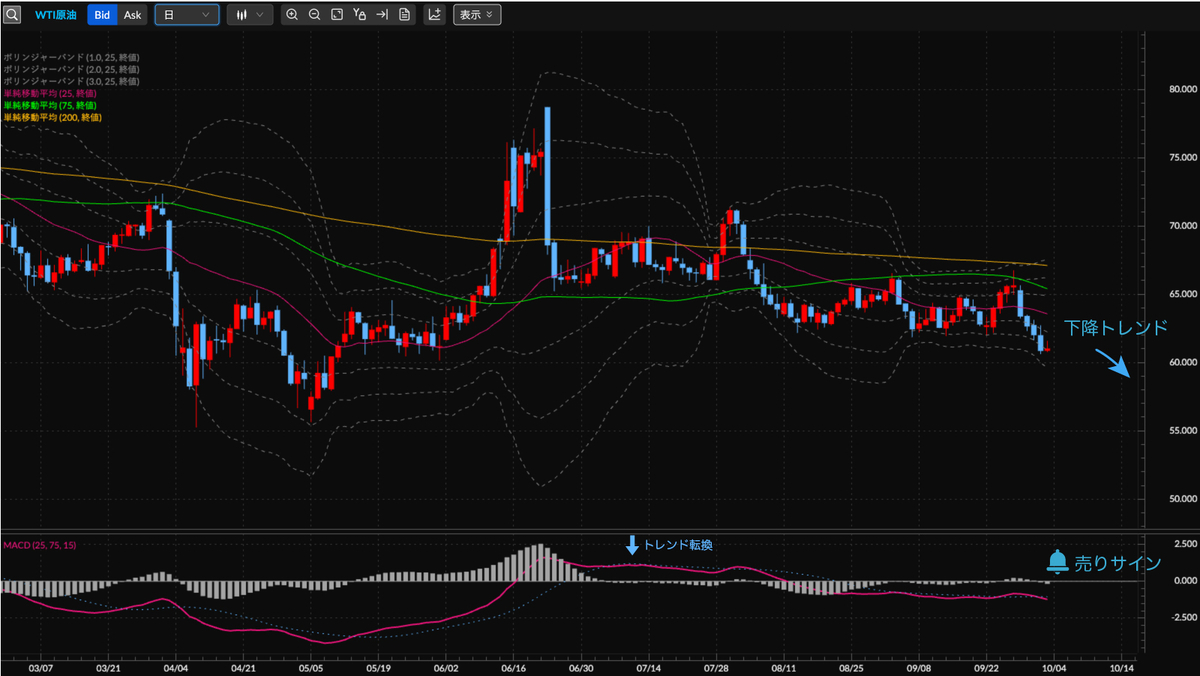Viewport: 1200px width, 676px height.
Task: Open the document/report icon in toolbar
Action: [x=403, y=15]
